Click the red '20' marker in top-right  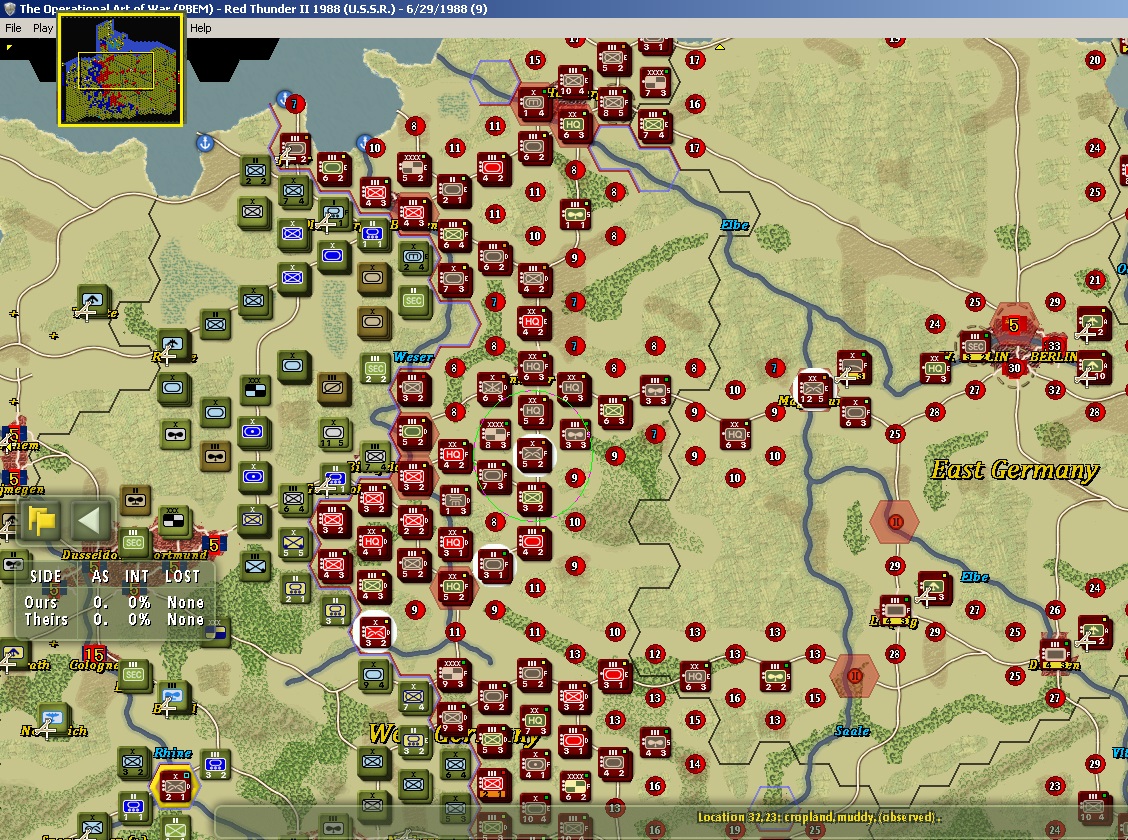(x=1095, y=60)
